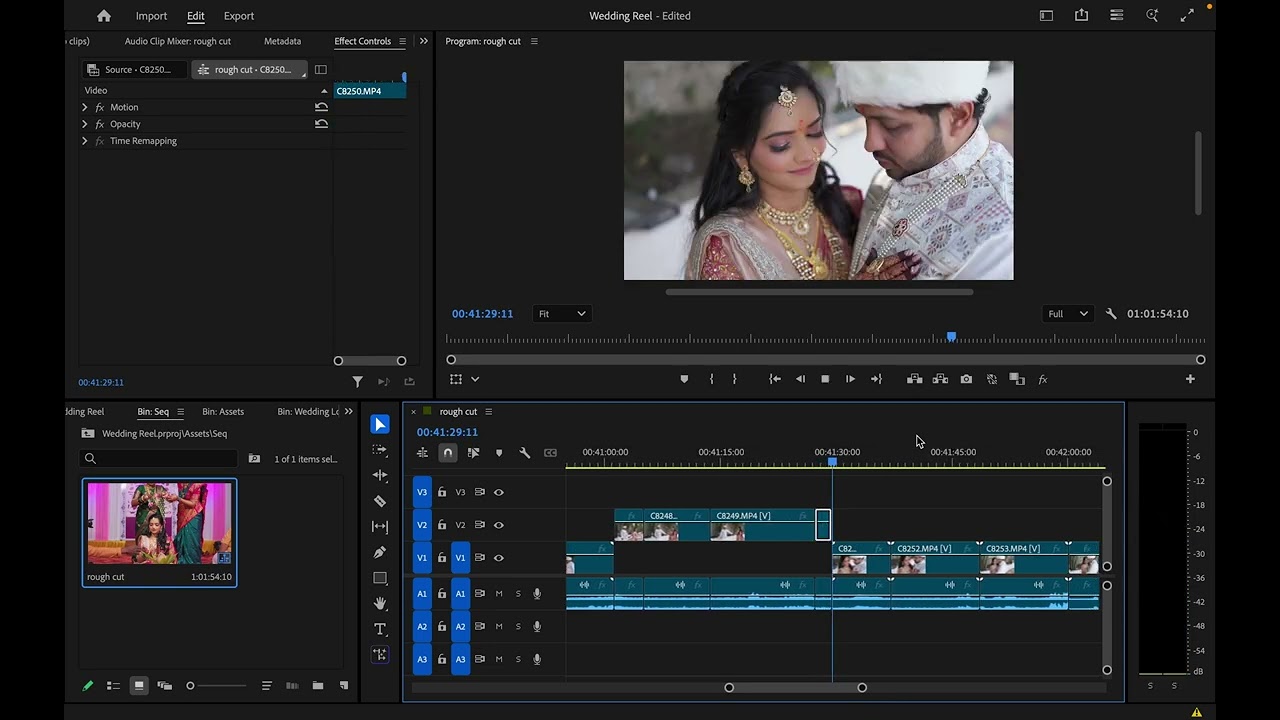Open Program: rough cut panel menu
Screen dimensions: 1280x720
(x=534, y=41)
